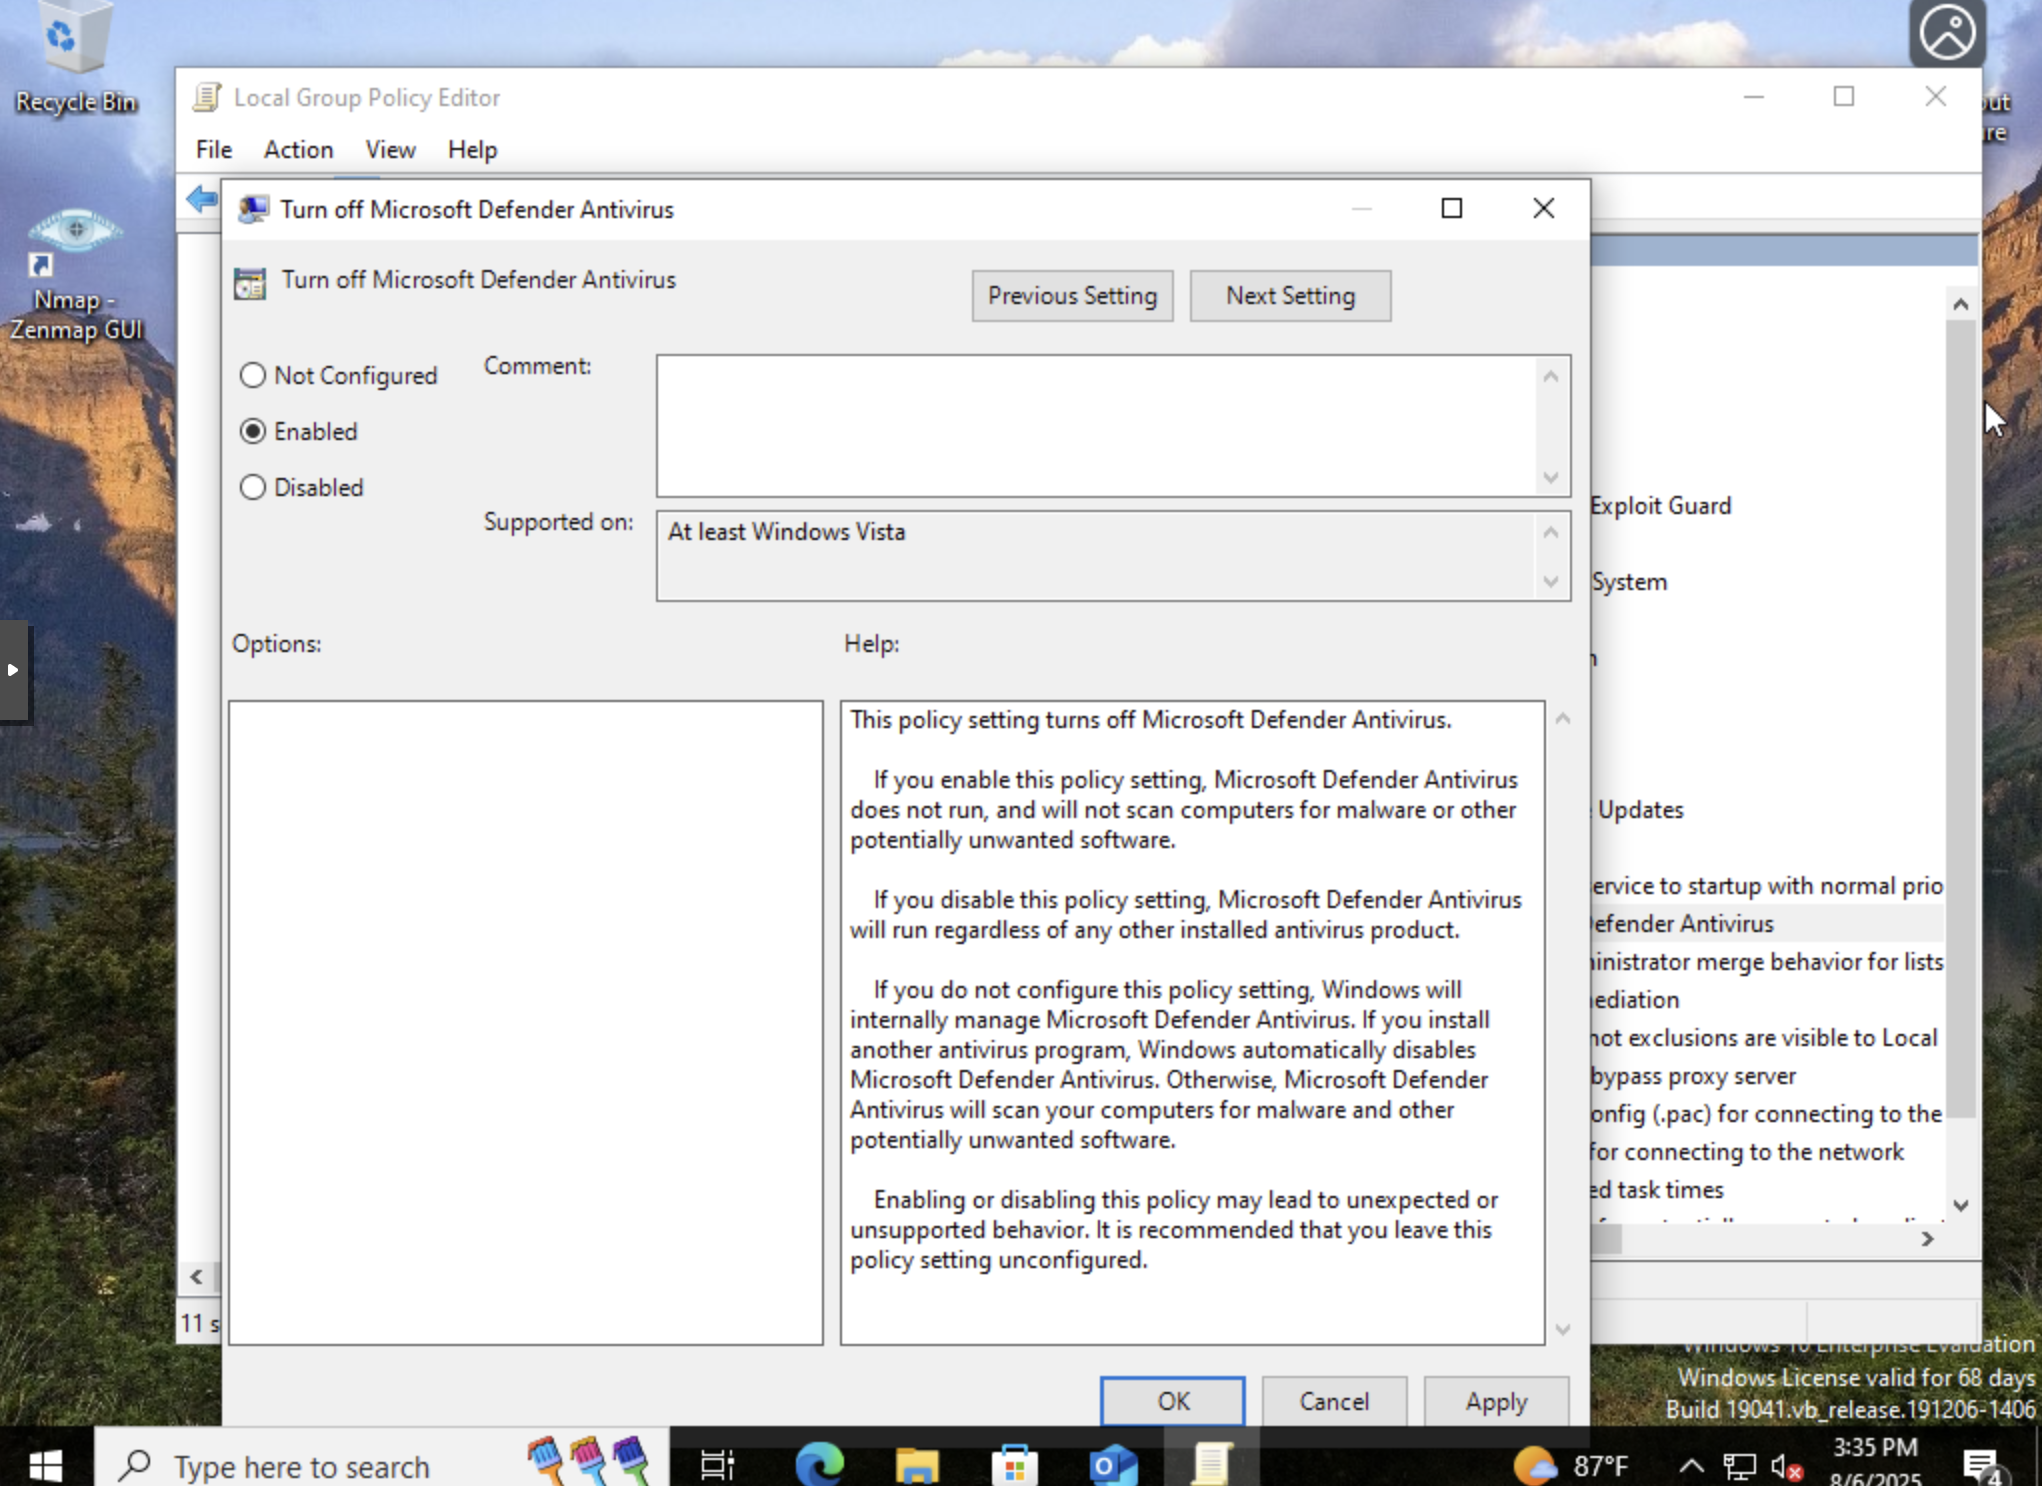2042x1486 pixels.
Task: Apply the policy setting changes
Action: [x=1496, y=1401]
